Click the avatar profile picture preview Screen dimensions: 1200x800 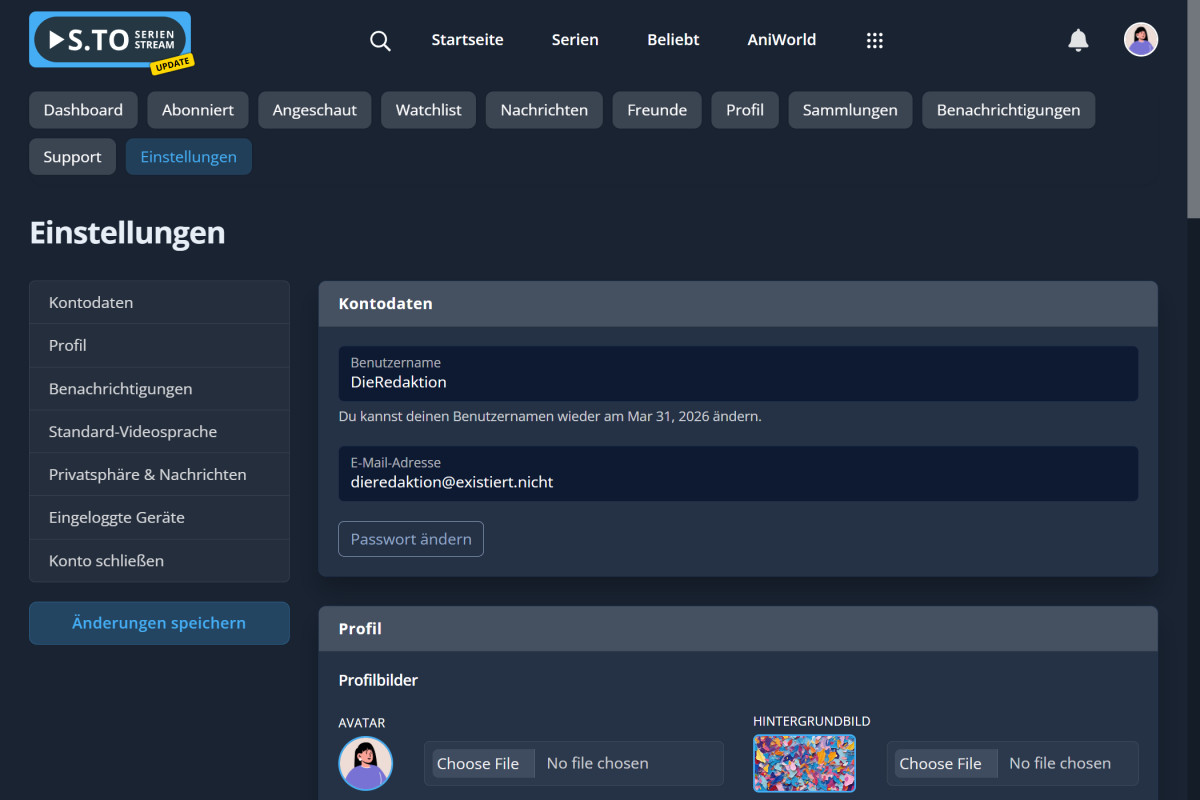[x=366, y=763]
